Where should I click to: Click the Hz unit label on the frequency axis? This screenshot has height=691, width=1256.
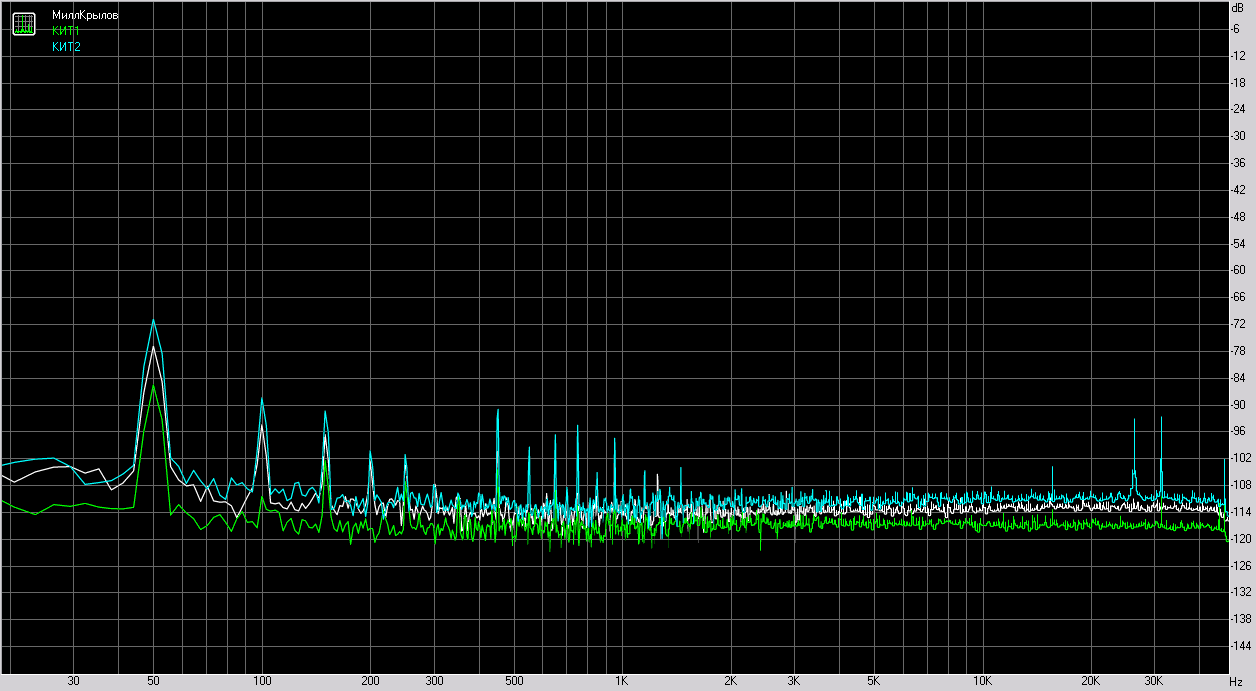click(1236, 682)
